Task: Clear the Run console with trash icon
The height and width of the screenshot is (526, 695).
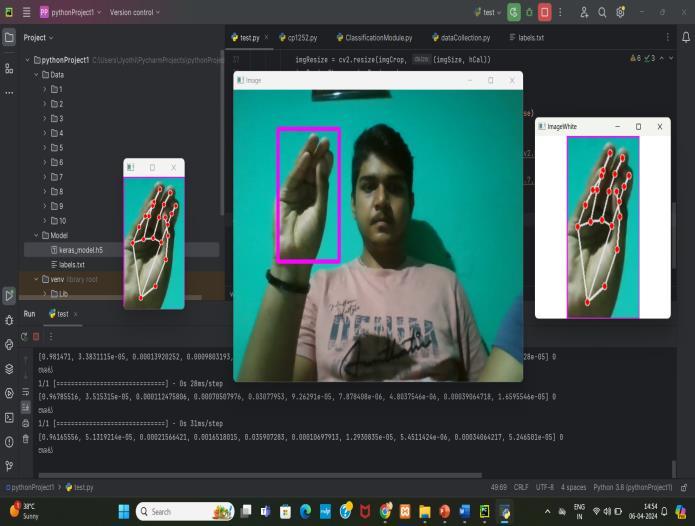Action: [26, 439]
